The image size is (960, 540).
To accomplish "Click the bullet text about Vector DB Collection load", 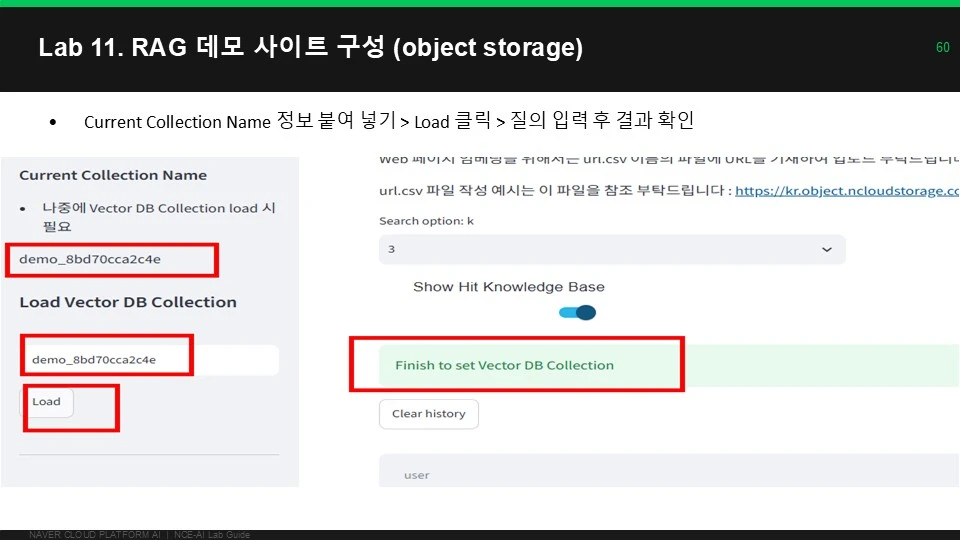I will pos(159,217).
